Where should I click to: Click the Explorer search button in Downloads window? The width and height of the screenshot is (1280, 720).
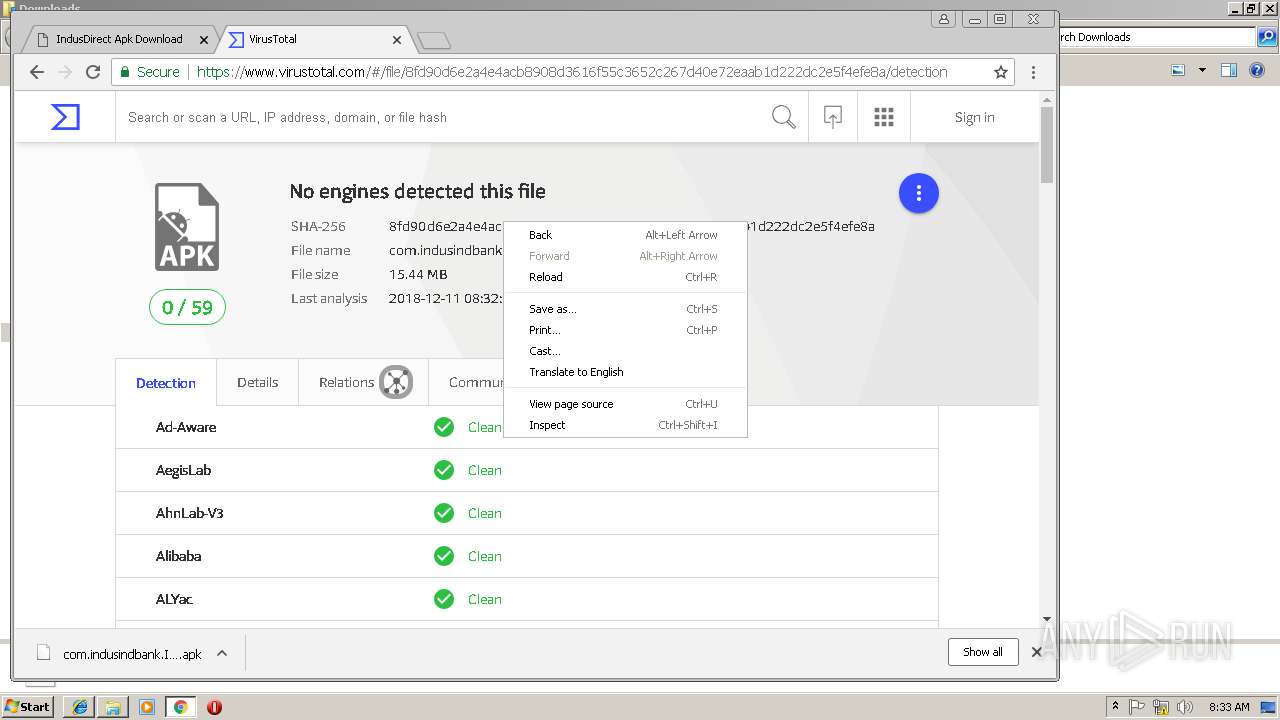pos(1267,37)
